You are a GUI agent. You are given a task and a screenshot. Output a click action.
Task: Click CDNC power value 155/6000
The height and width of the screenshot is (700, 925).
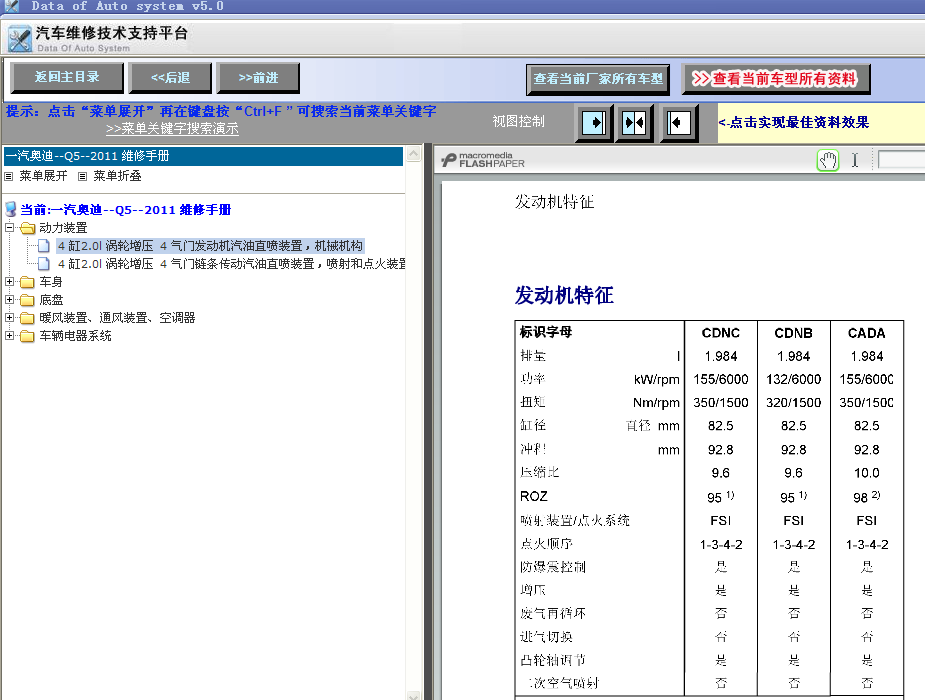pos(721,379)
